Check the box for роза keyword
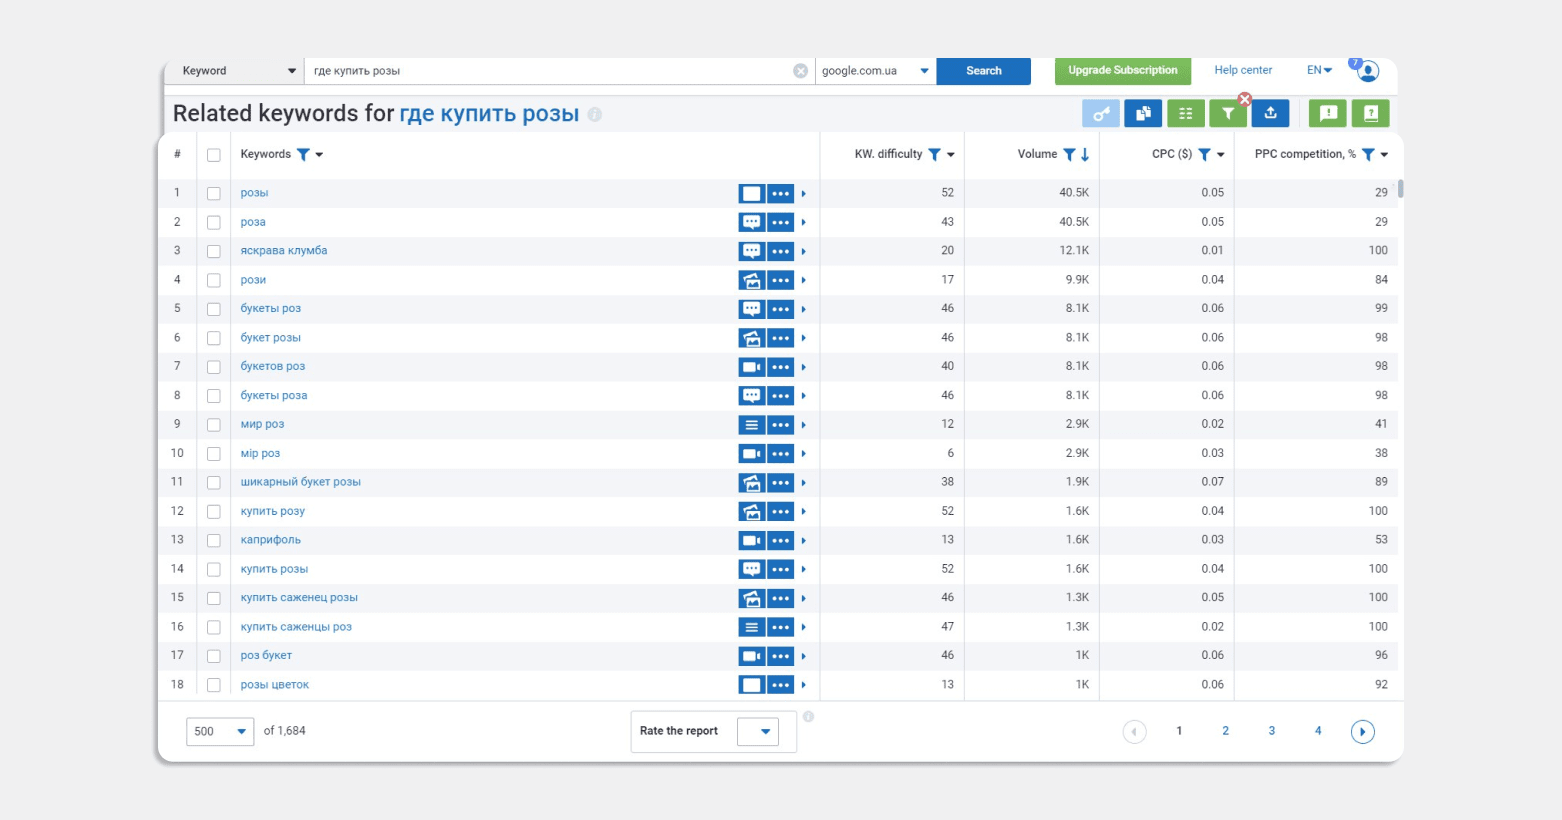1562x820 pixels. (213, 222)
